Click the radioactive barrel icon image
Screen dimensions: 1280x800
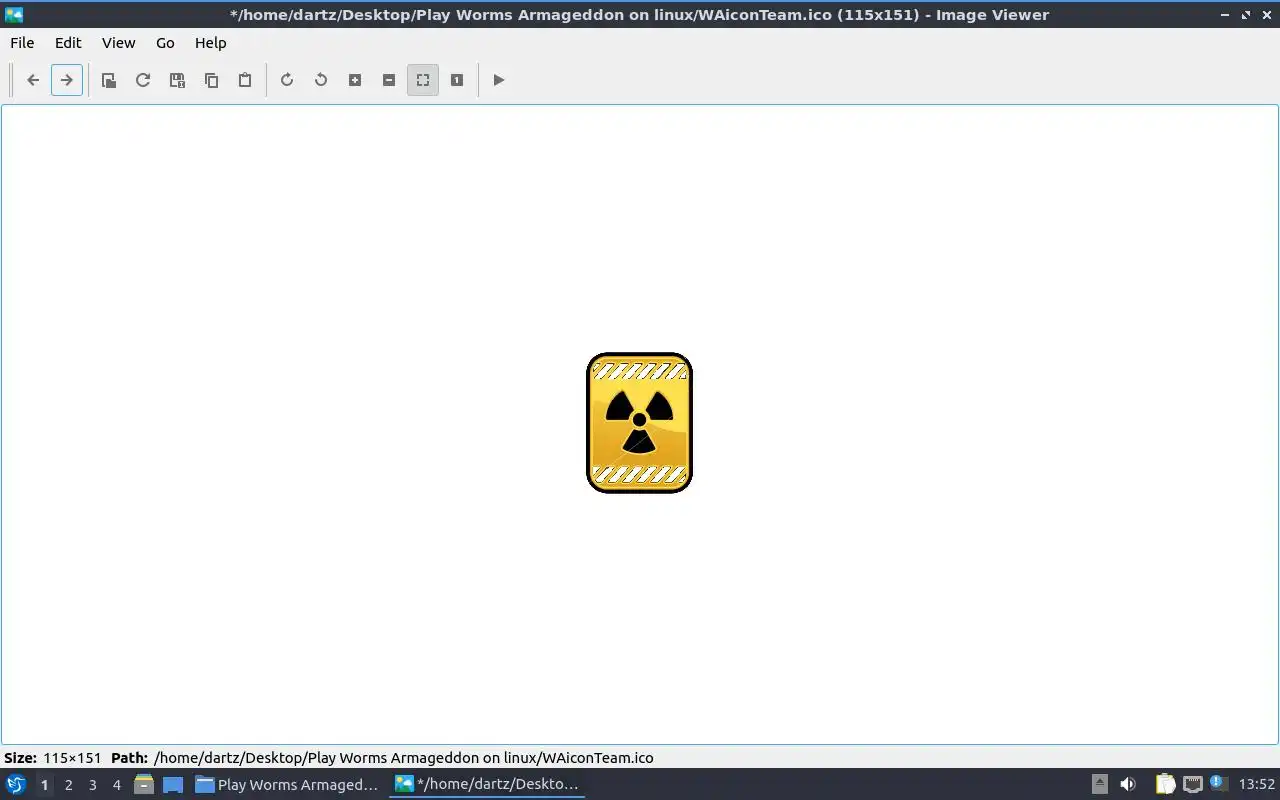639,423
